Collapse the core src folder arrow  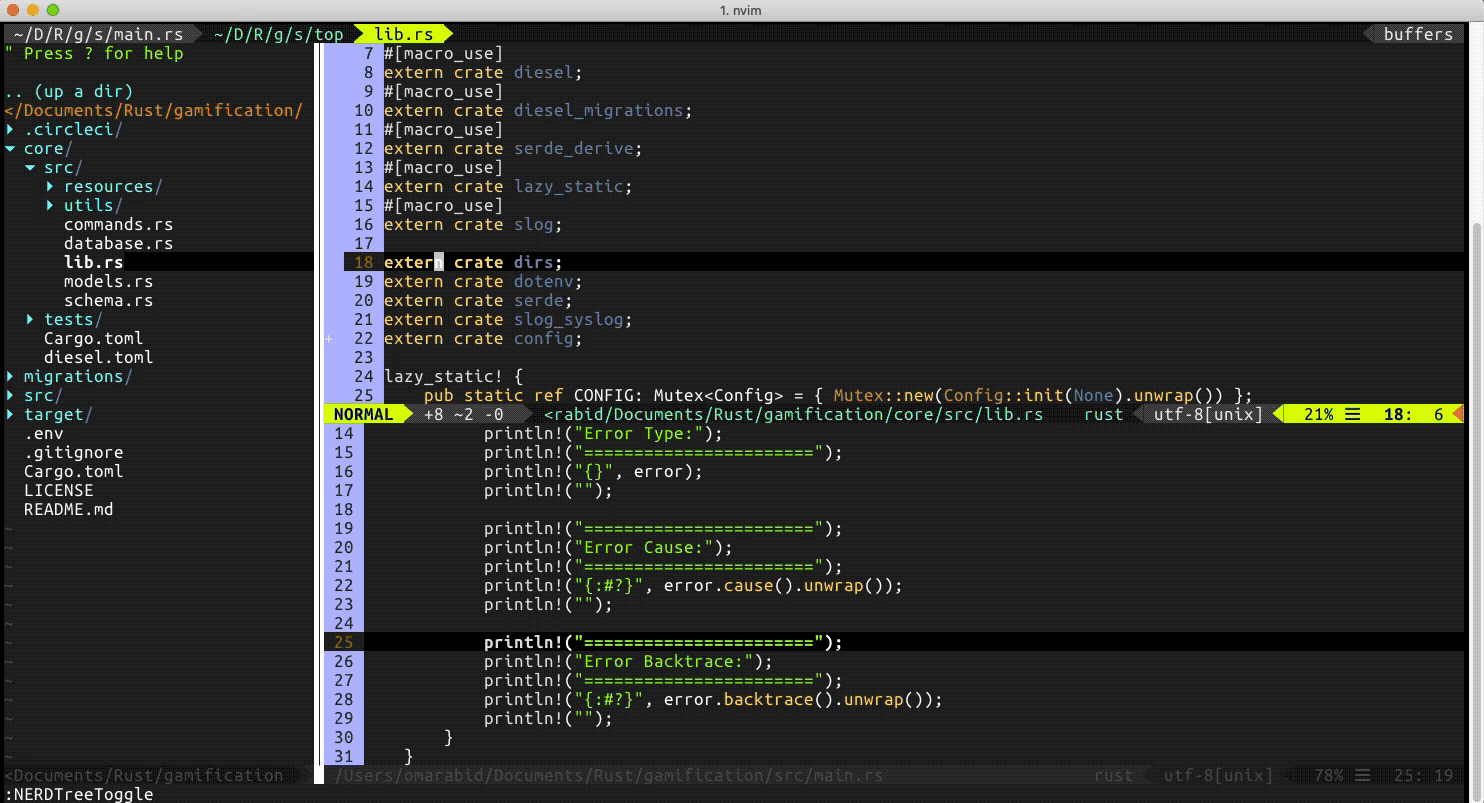click(30, 167)
